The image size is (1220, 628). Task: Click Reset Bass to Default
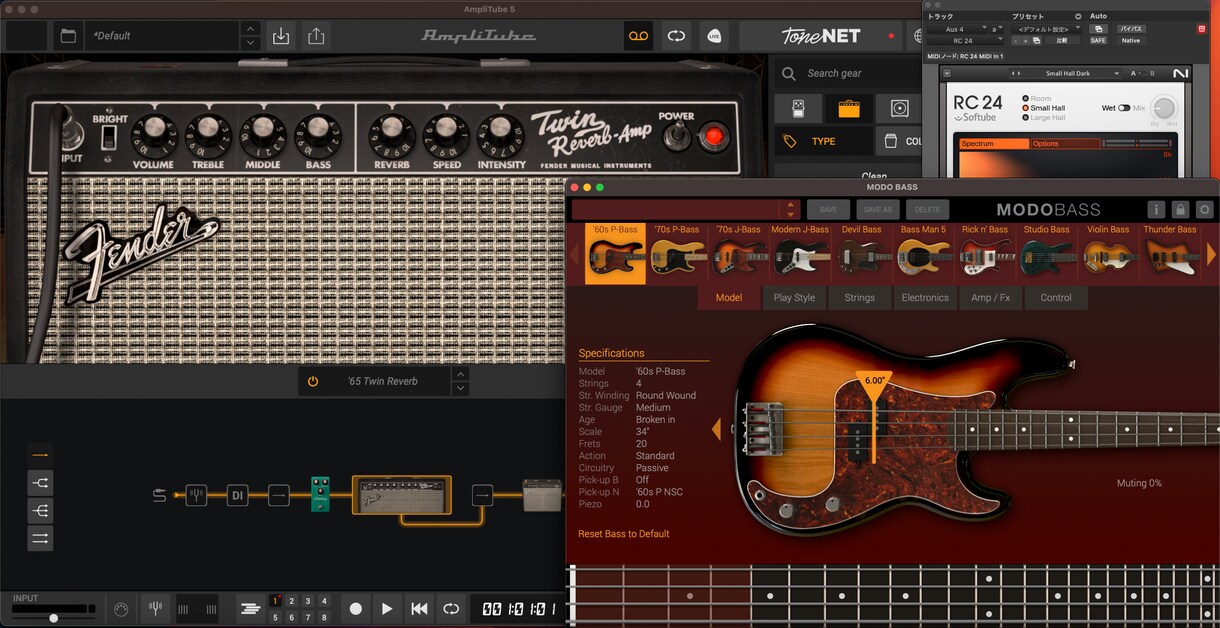pos(624,534)
